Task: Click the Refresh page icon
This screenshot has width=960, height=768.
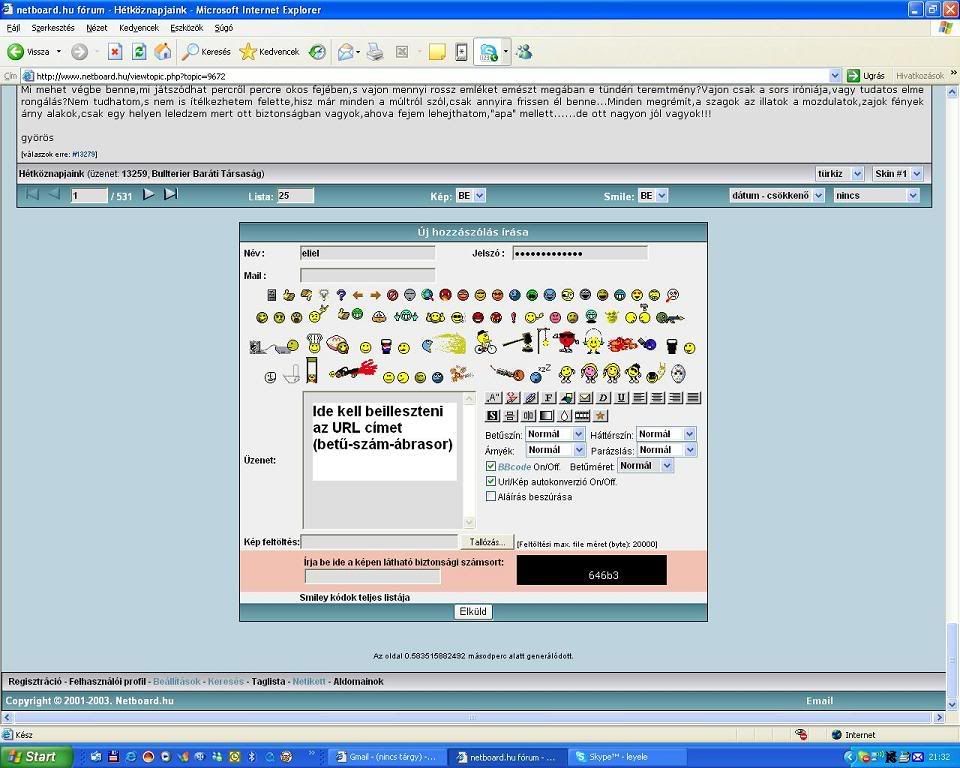Action: click(x=139, y=52)
